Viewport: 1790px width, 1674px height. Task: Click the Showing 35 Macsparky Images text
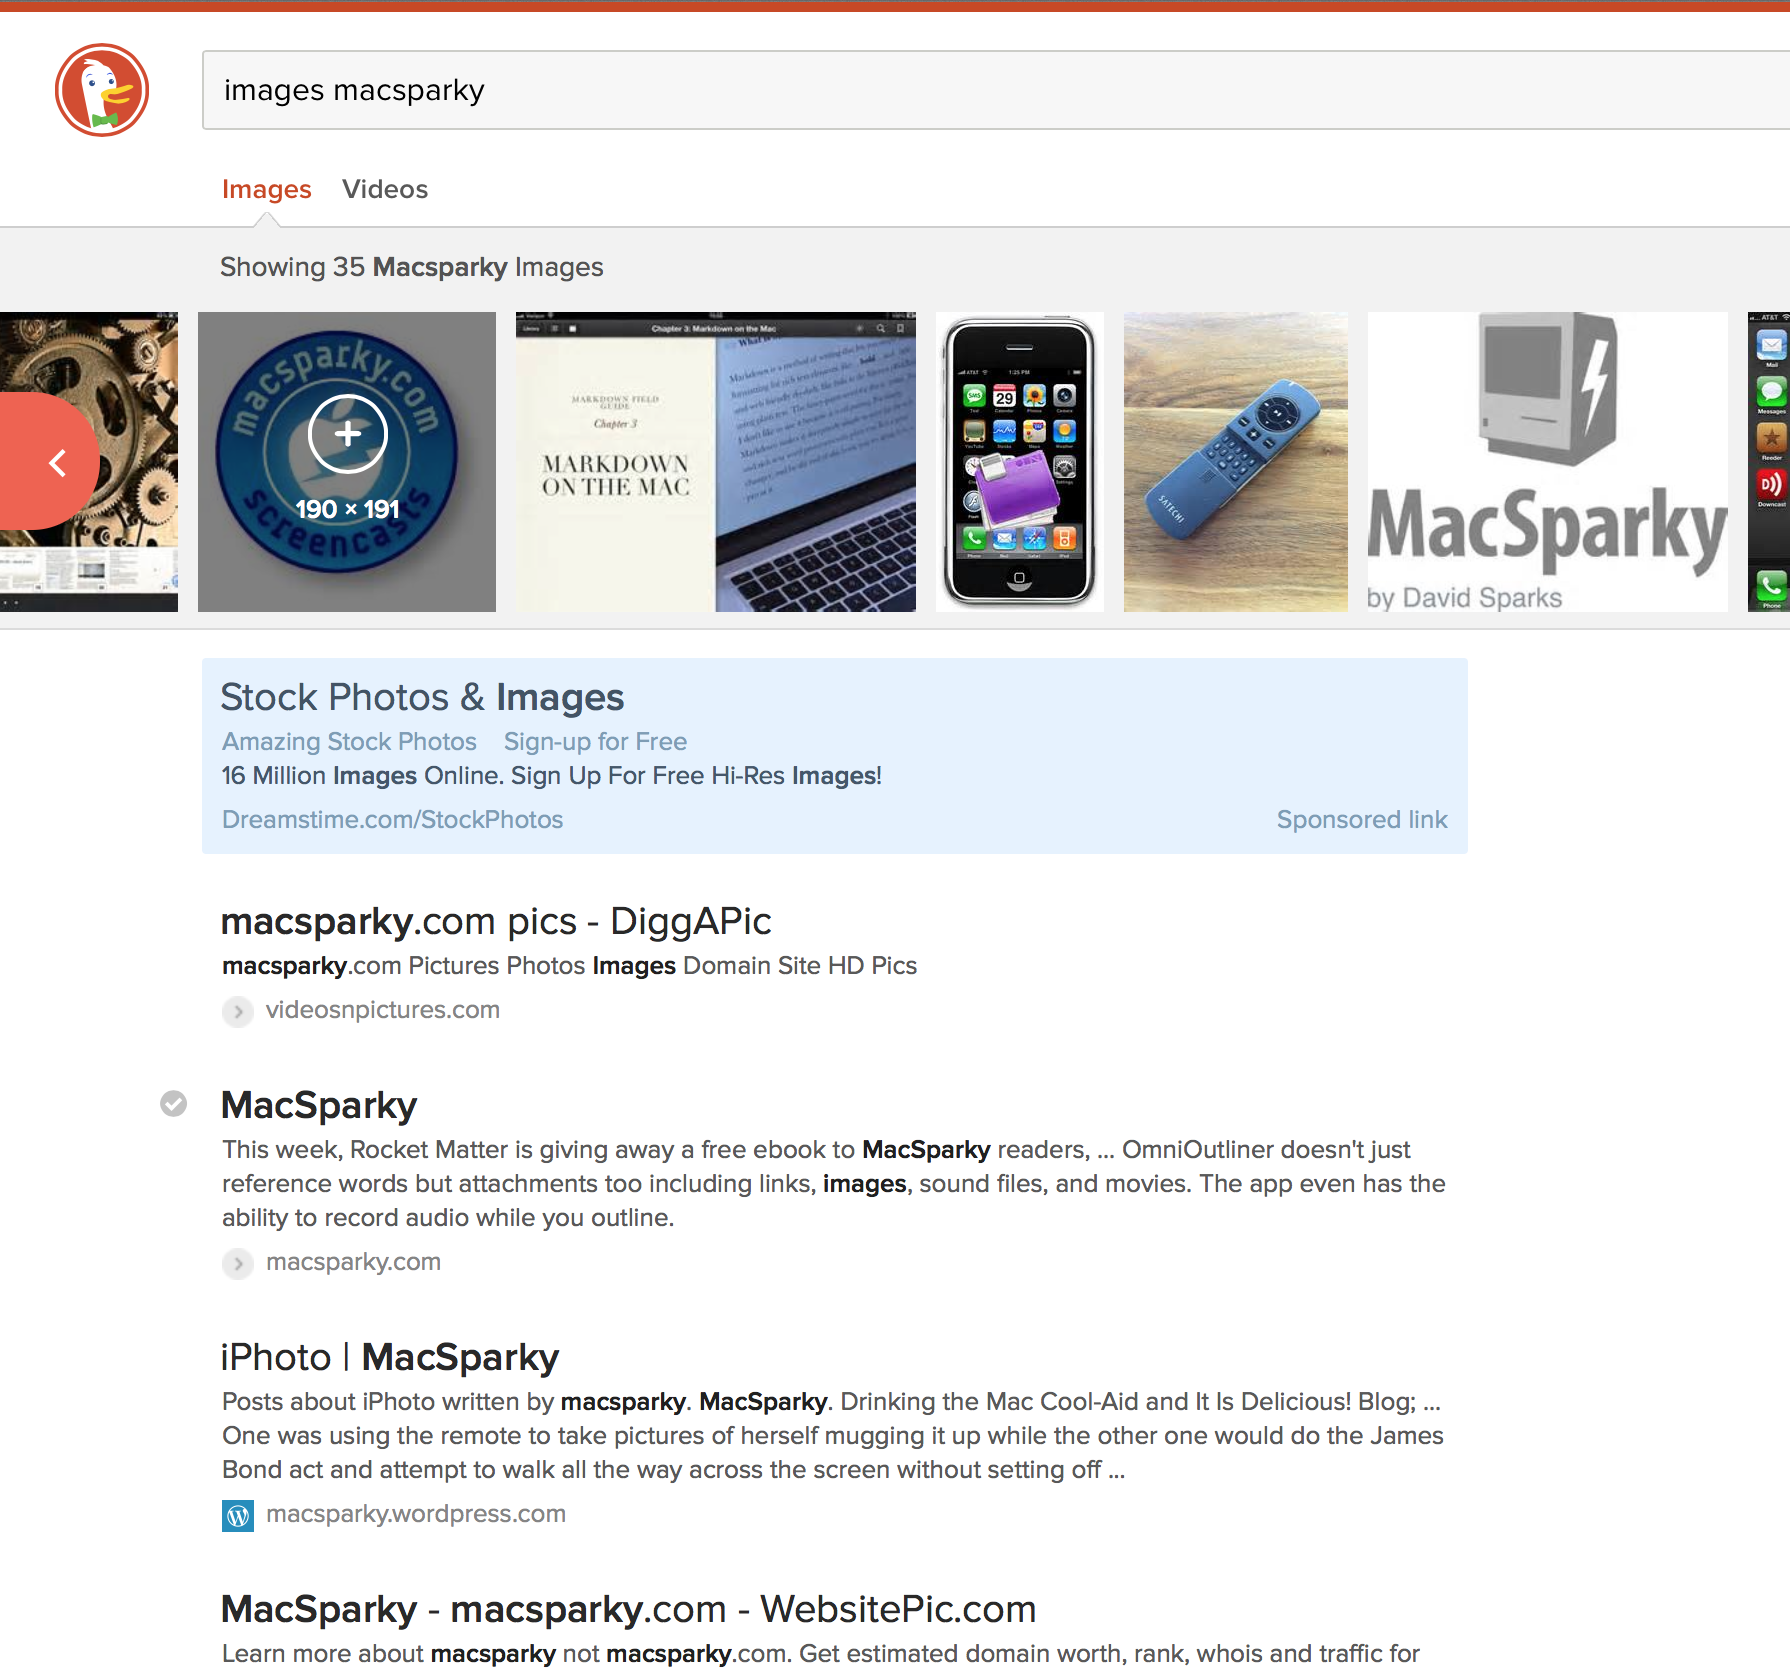[x=412, y=267]
